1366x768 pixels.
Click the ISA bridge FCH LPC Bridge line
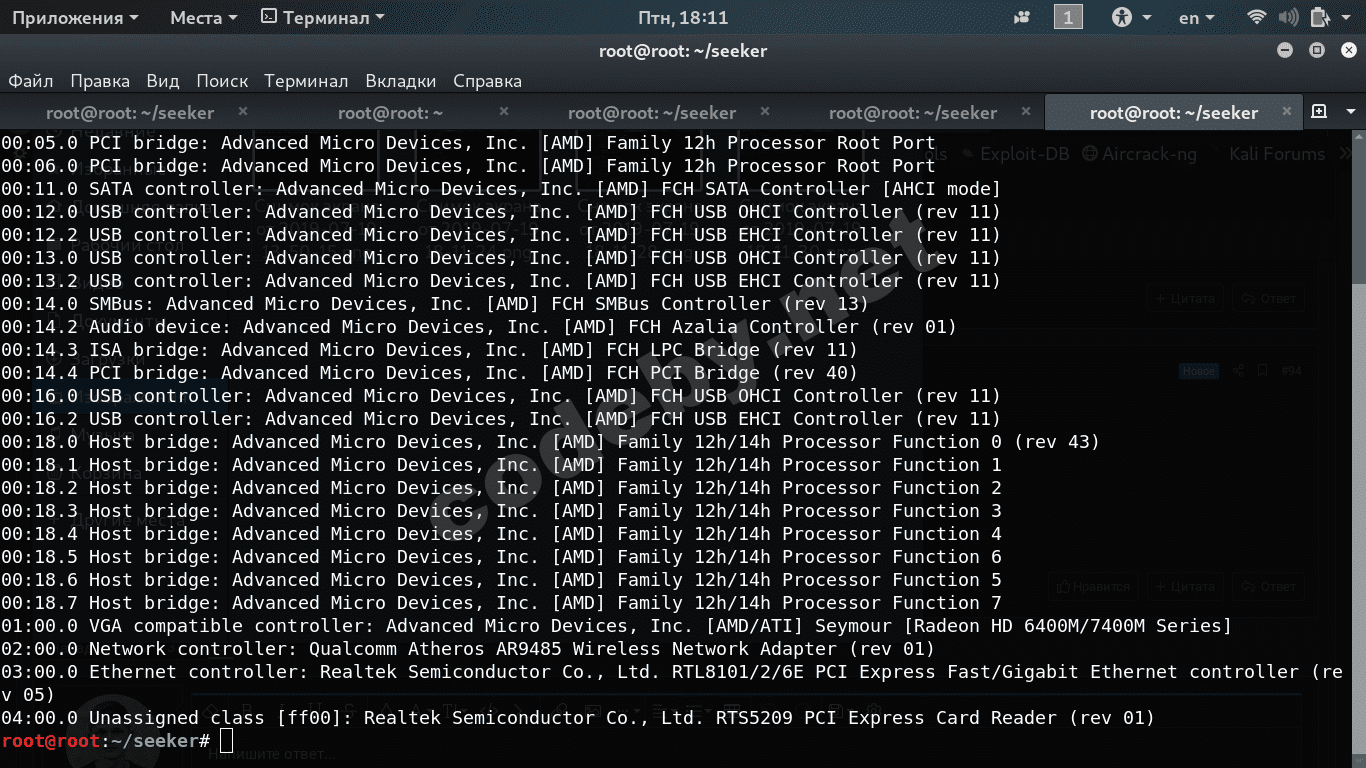click(429, 350)
